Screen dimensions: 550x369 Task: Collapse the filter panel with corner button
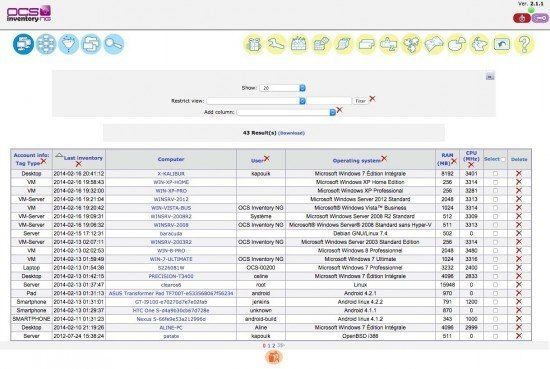point(490,76)
